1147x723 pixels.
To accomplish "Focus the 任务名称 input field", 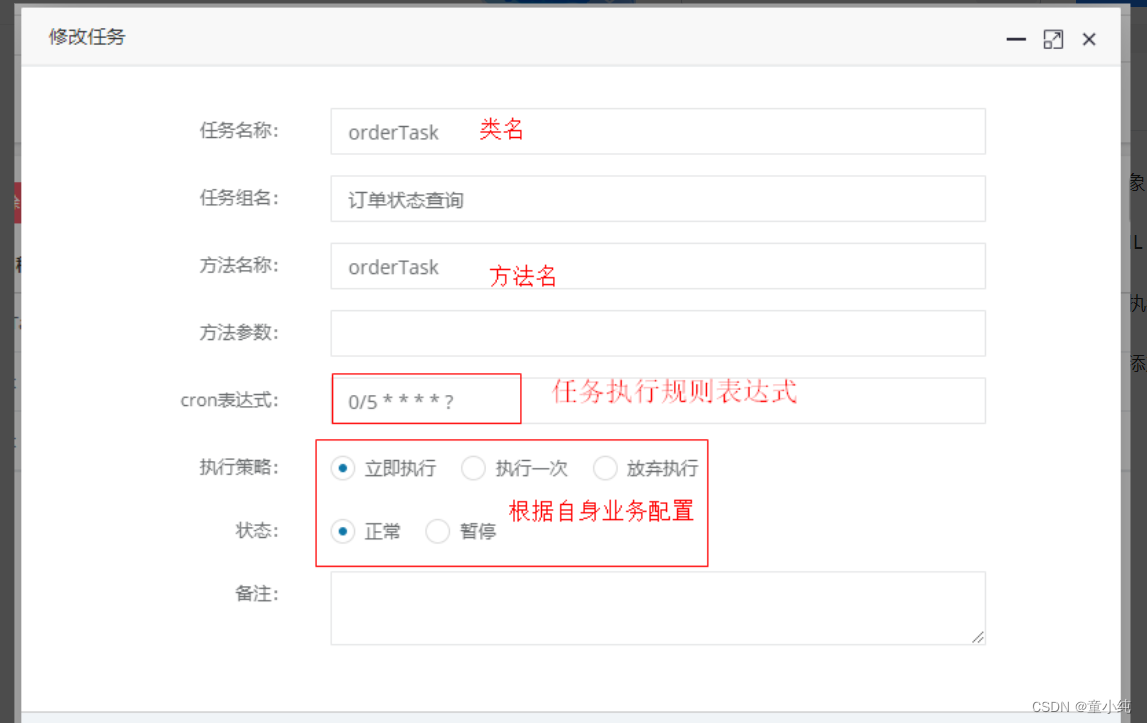I will (658, 132).
